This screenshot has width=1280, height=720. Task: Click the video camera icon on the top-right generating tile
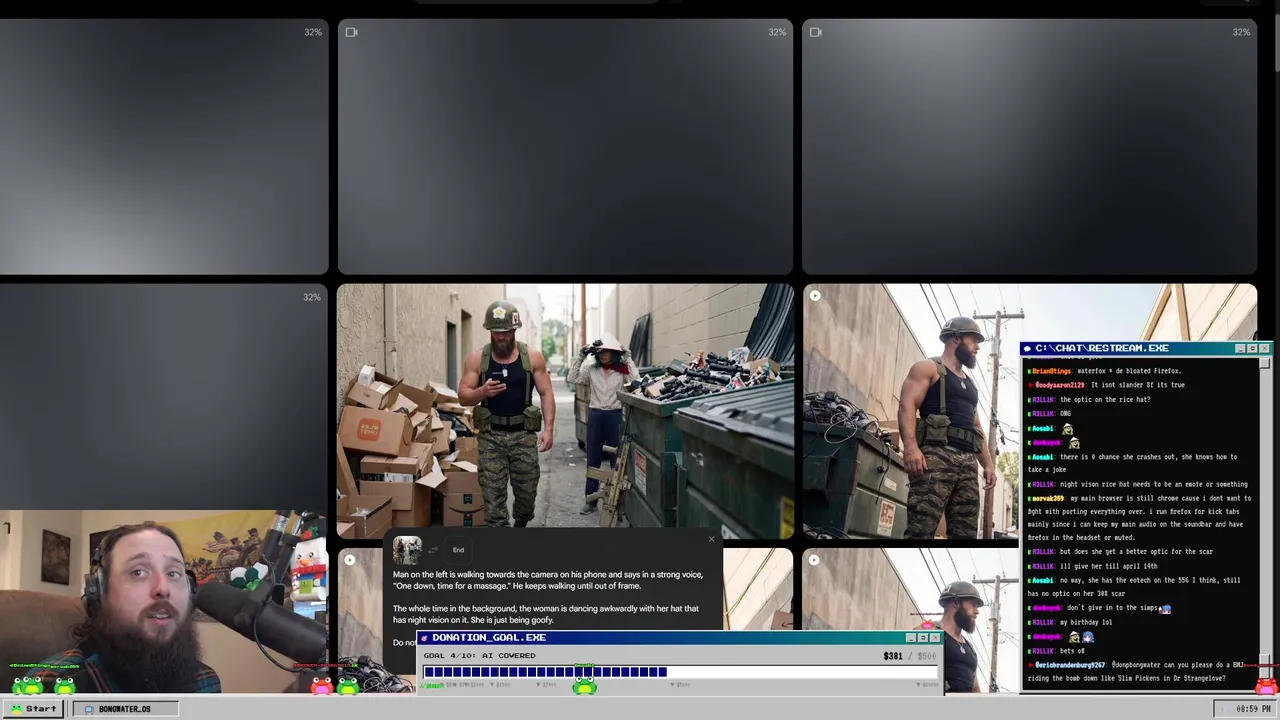815,32
